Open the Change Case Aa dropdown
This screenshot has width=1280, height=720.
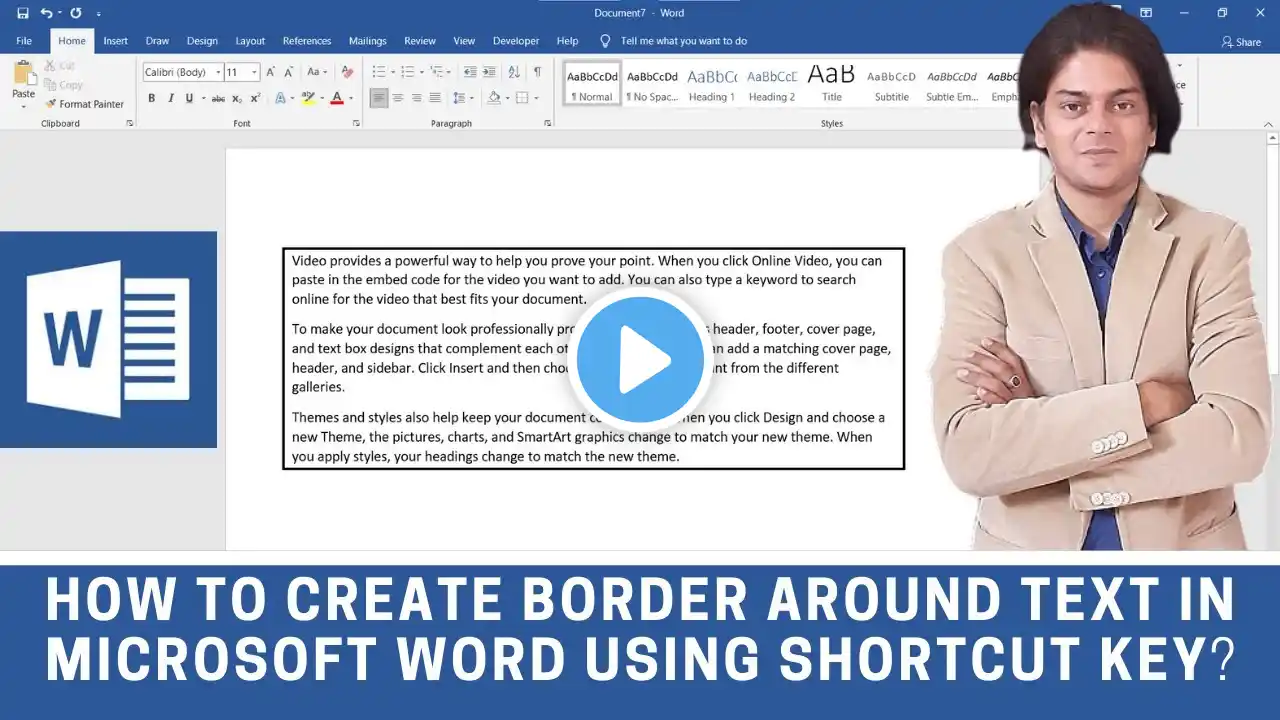[317, 72]
